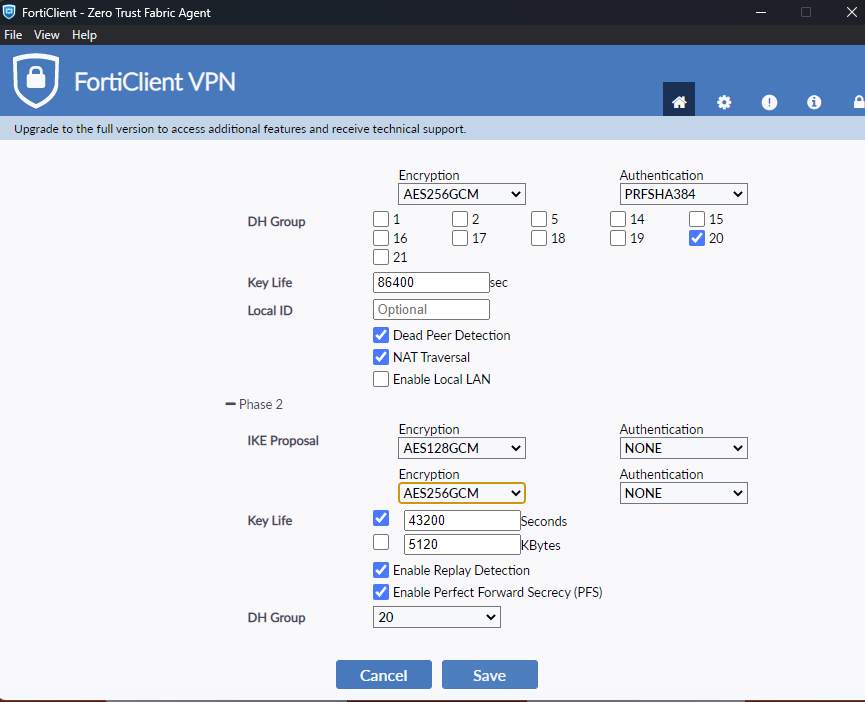Check DH Group 18 checkbox
The image size is (865, 702).
point(539,238)
